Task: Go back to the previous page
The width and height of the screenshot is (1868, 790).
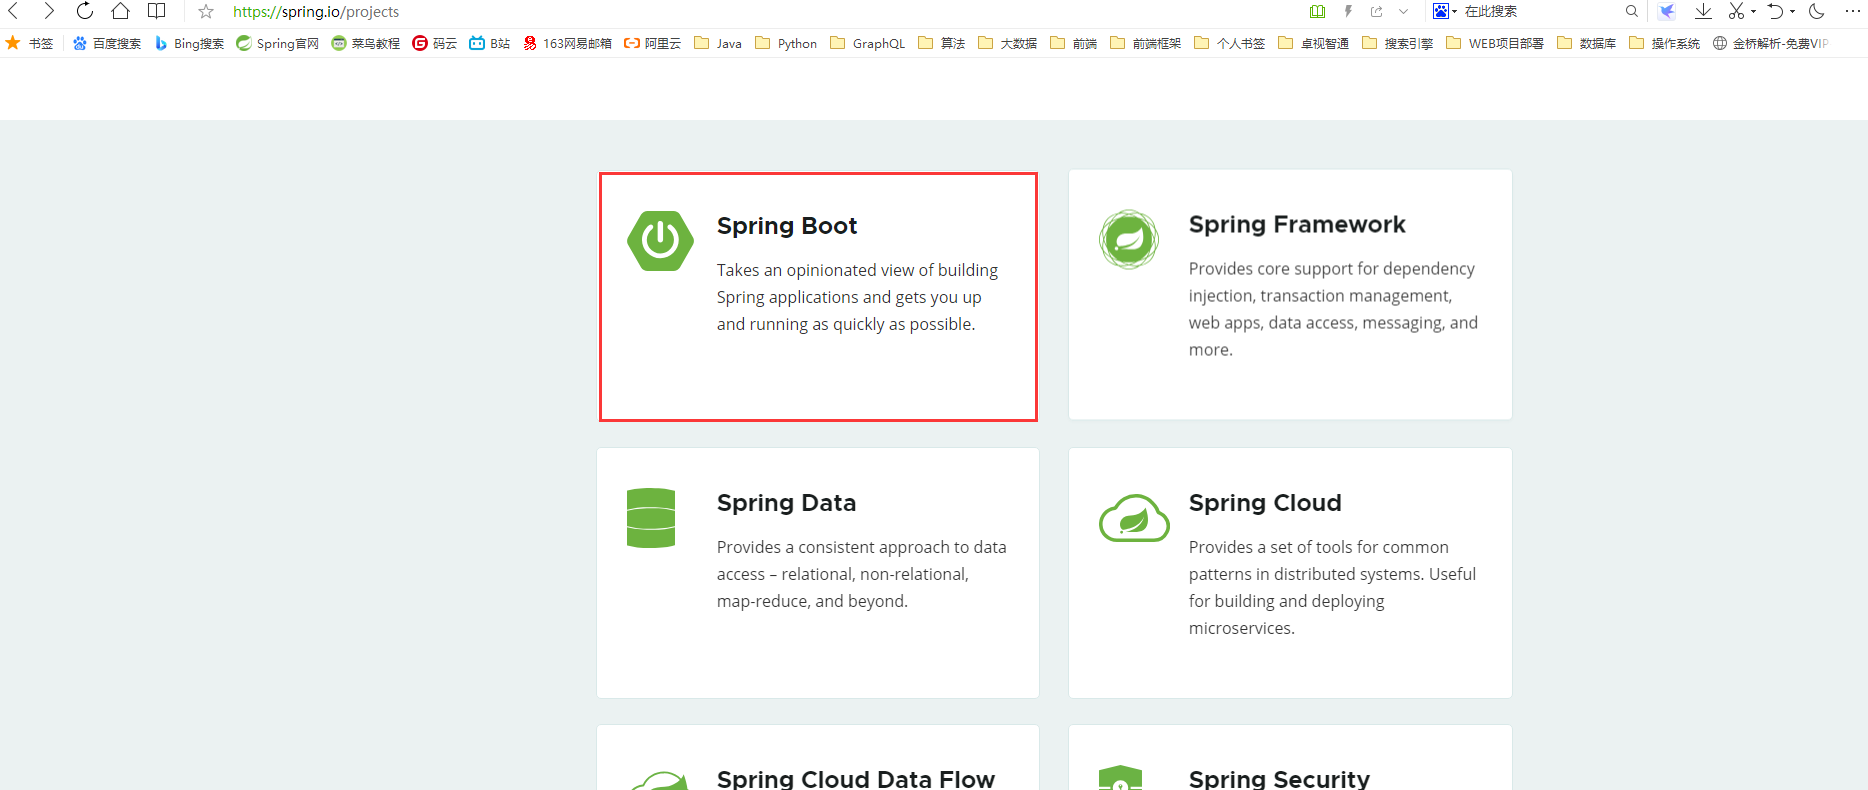Action: click(x=13, y=11)
